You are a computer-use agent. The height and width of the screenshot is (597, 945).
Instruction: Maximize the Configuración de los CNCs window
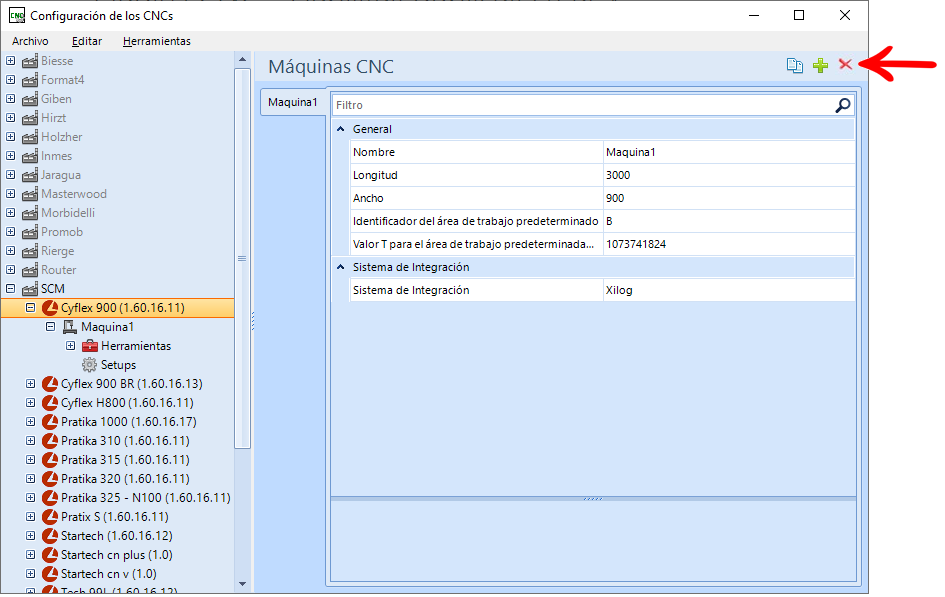coord(799,15)
